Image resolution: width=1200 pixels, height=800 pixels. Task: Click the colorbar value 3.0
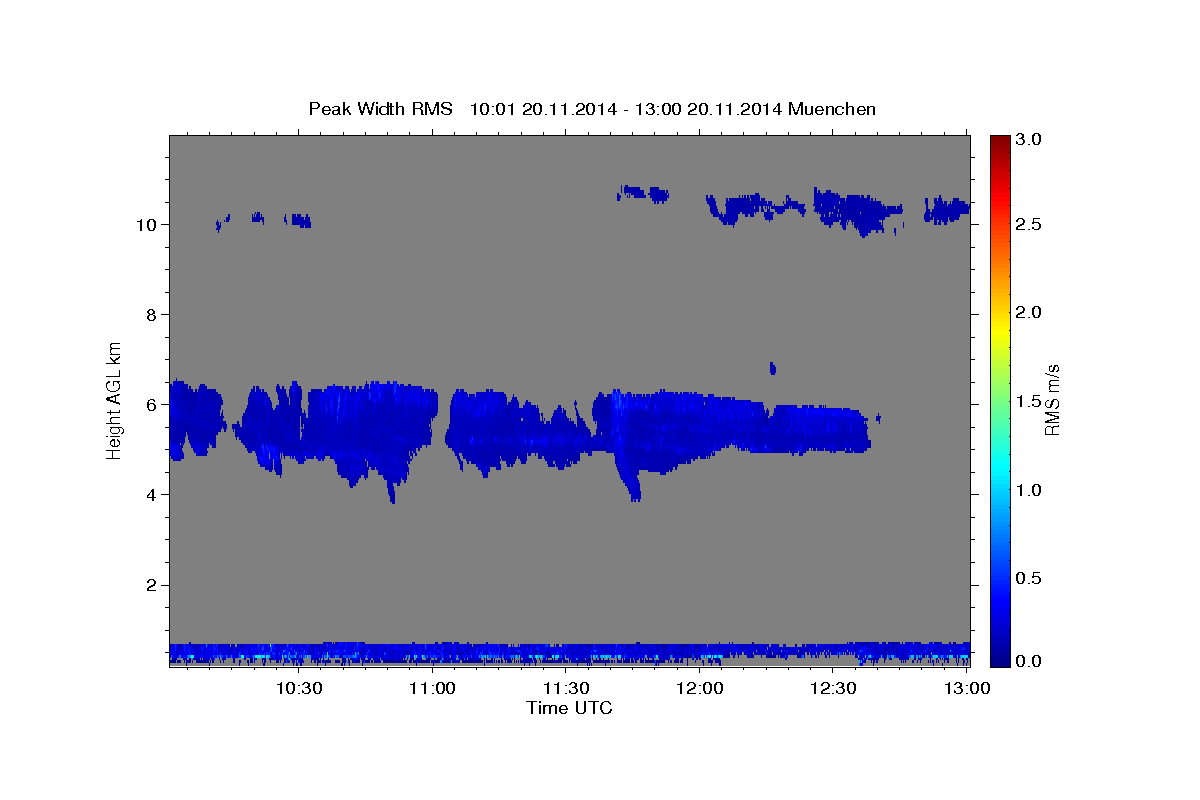[1030, 140]
